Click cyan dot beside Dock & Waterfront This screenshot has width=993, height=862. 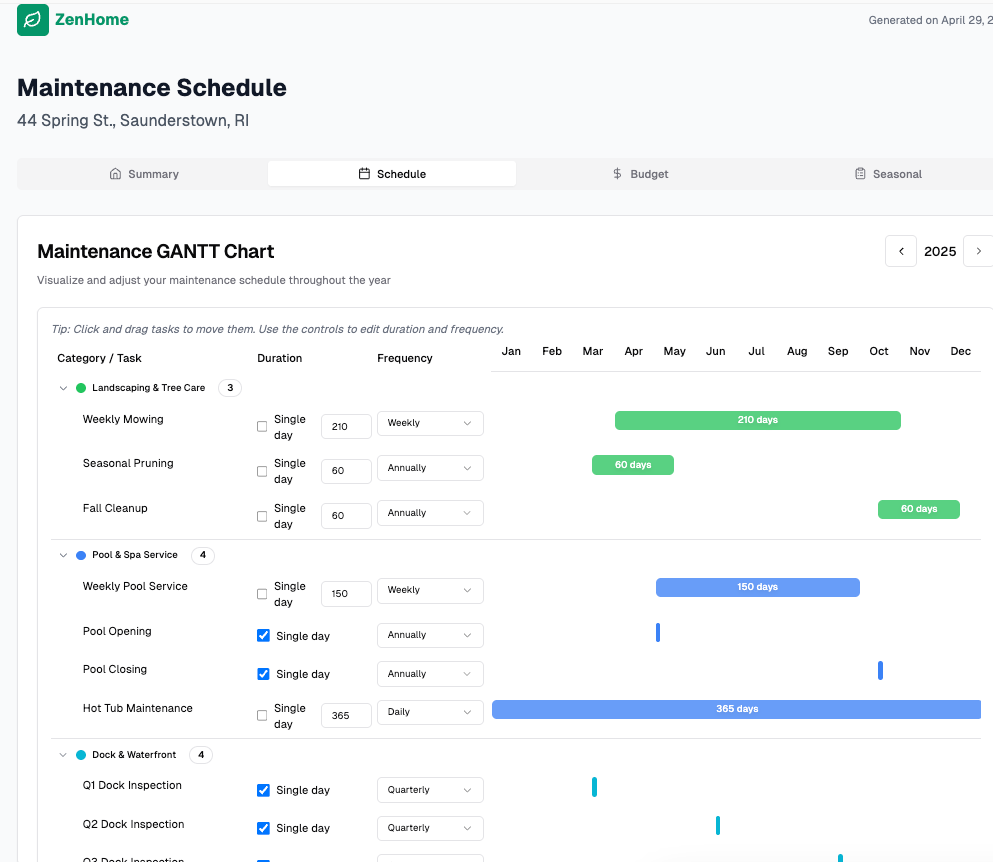point(81,755)
